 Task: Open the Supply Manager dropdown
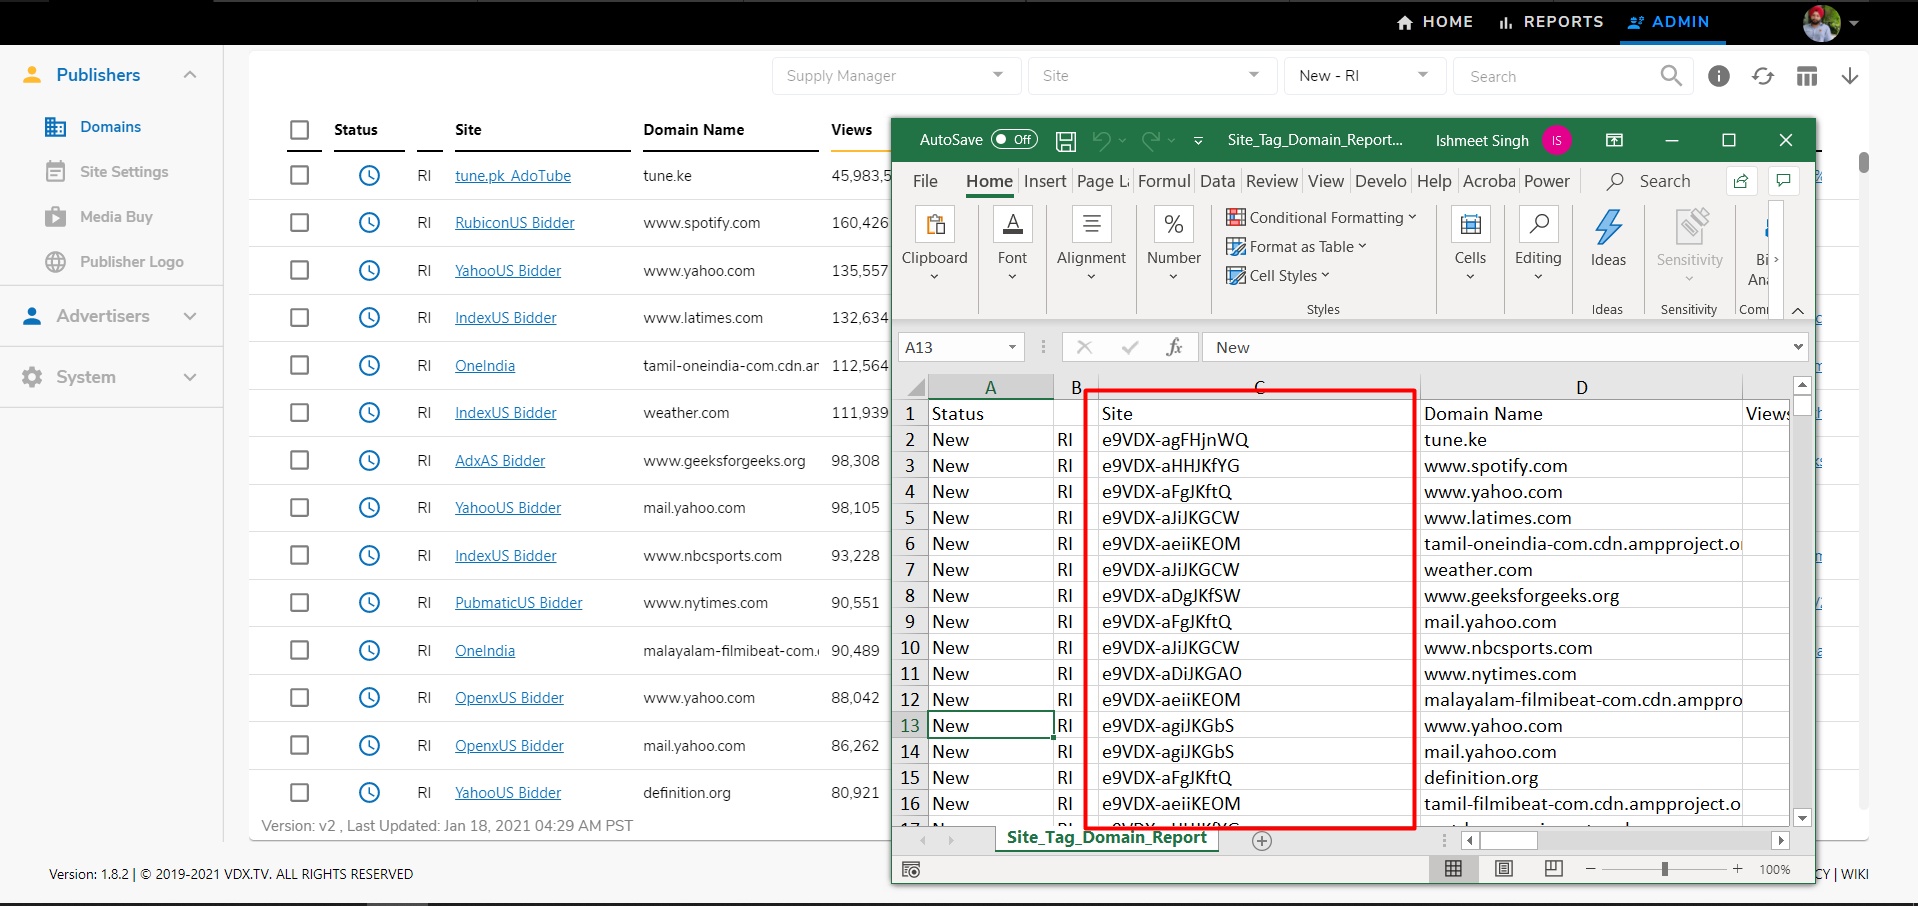pyautogui.click(x=895, y=76)
